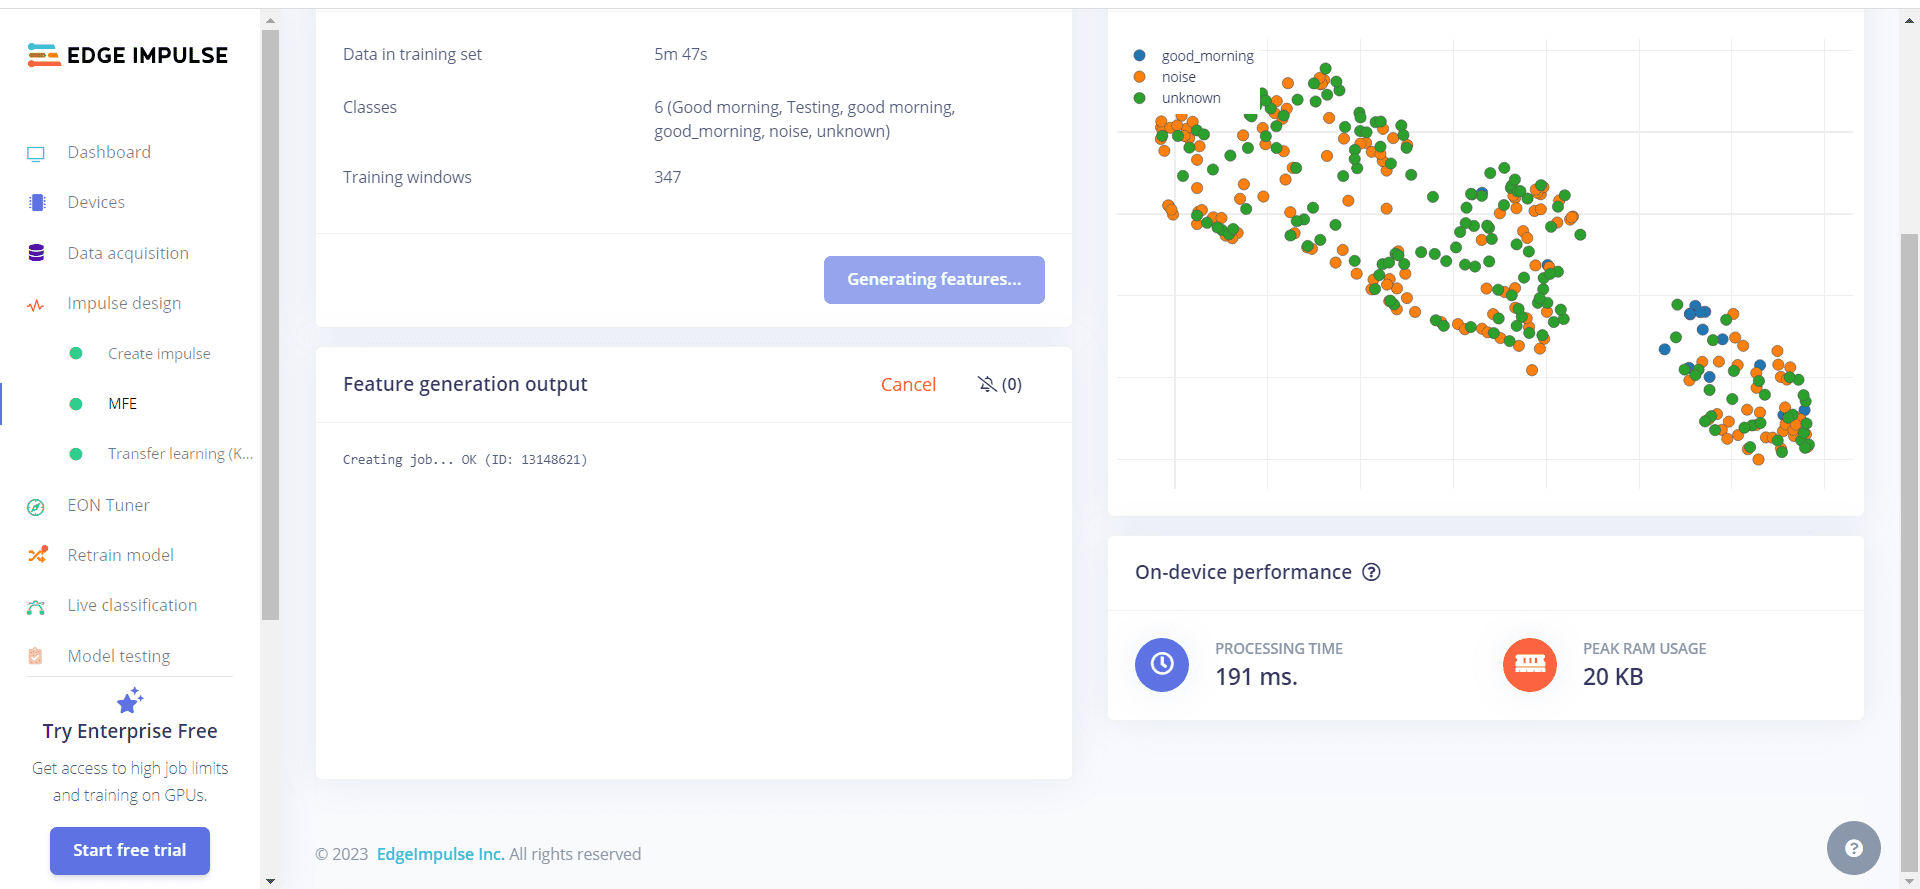Click the Data acquisition database icon
This screenshot has width=1920, height=889.
pos(37,253)
